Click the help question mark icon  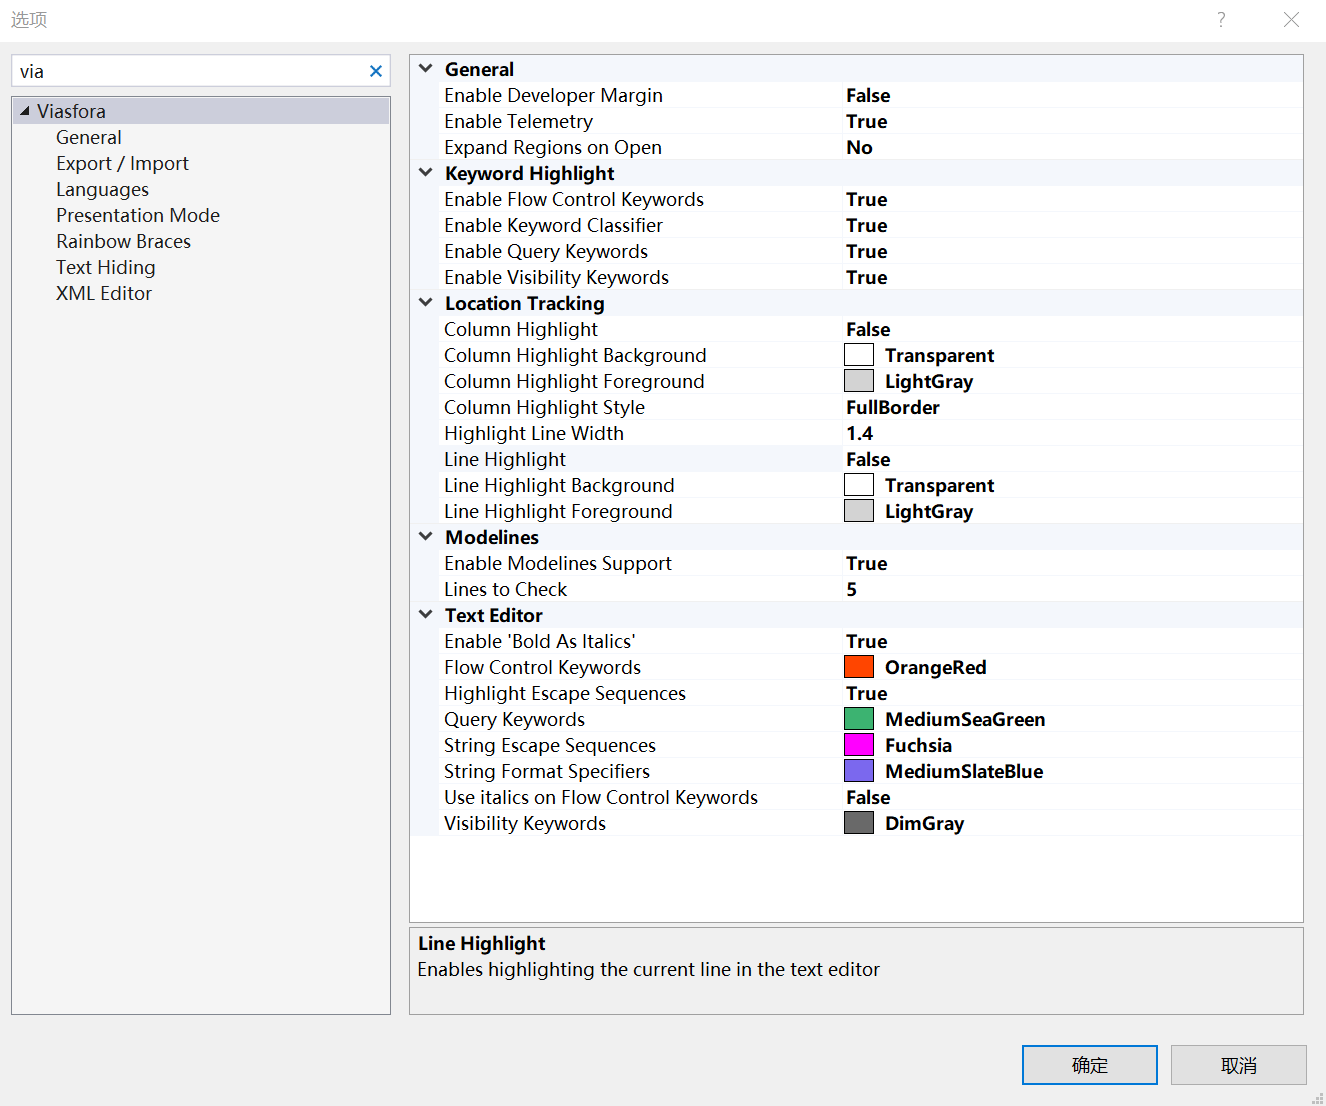pos(1221,20)
